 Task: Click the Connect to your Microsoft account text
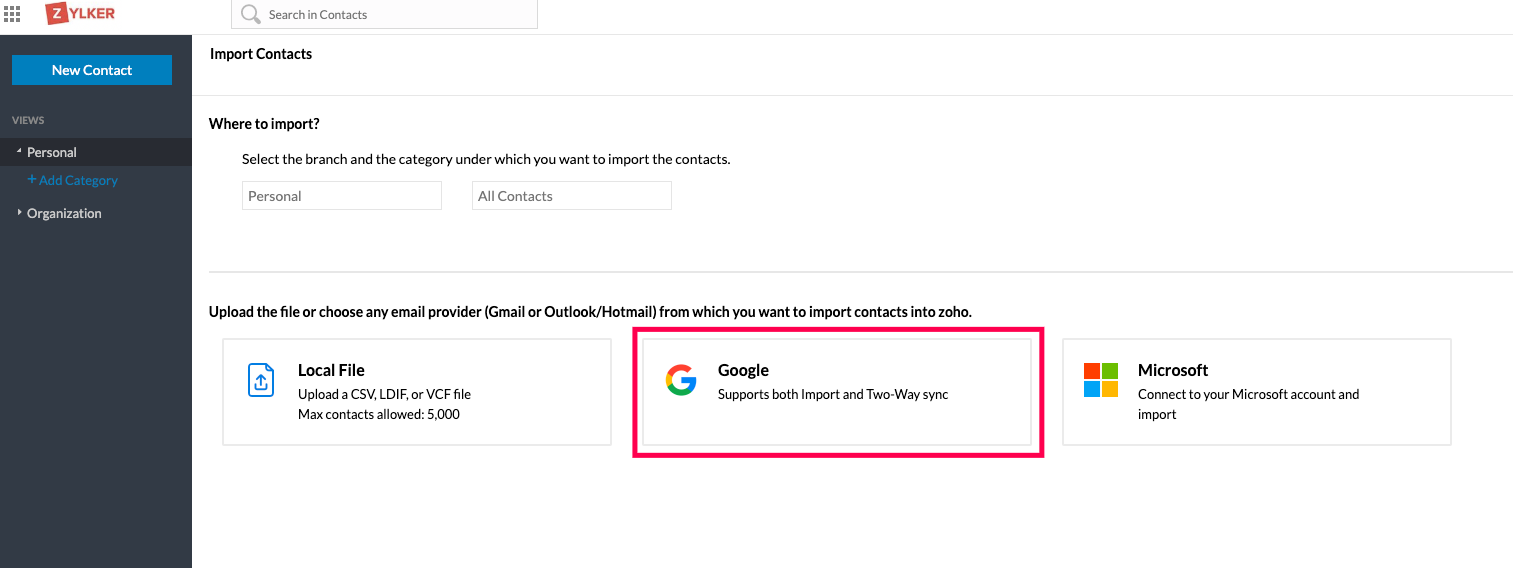coord(1248,394)
